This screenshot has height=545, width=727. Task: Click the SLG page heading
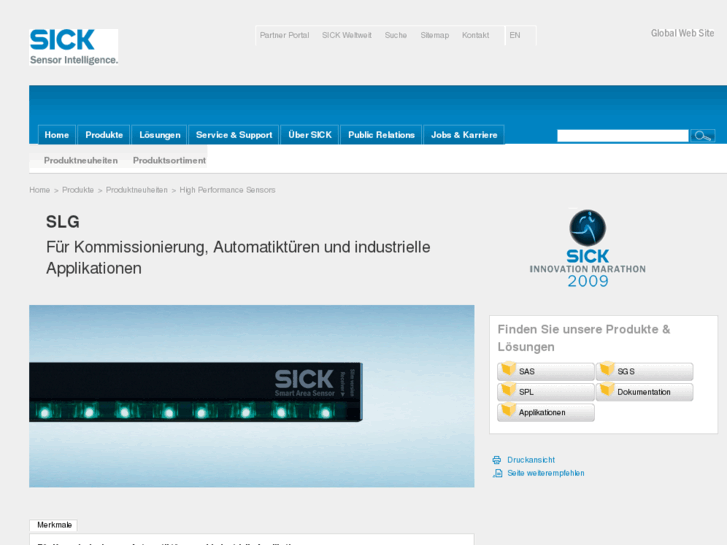click(63, 222)
